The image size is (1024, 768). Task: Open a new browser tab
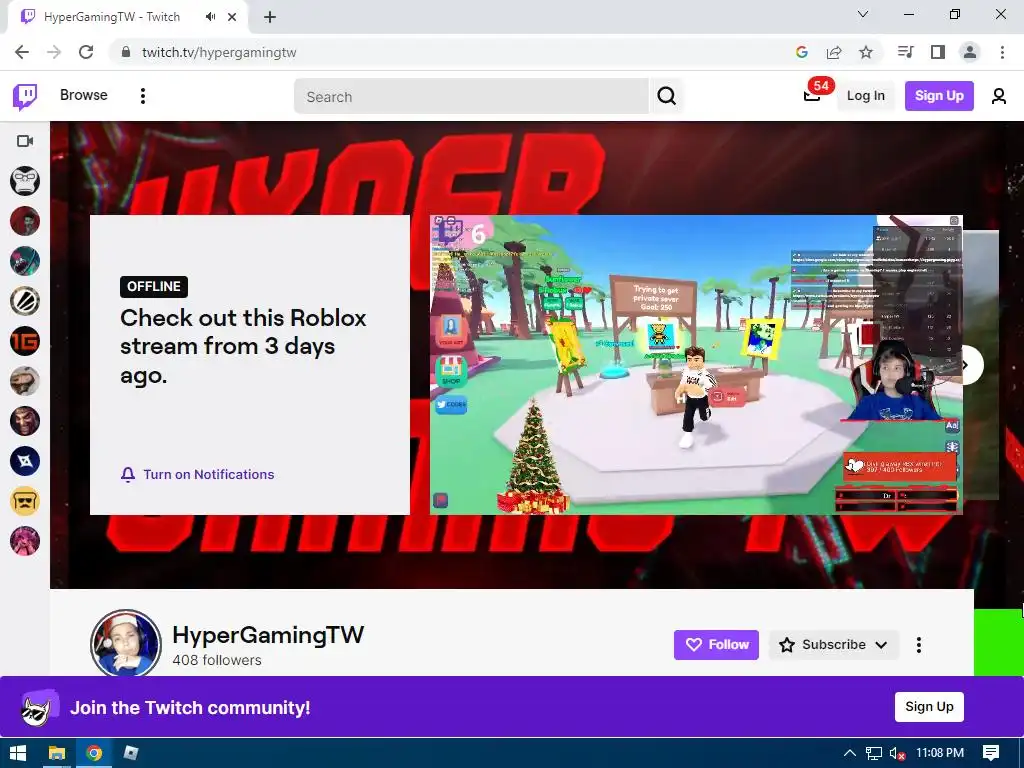click(x=270, y=17)
